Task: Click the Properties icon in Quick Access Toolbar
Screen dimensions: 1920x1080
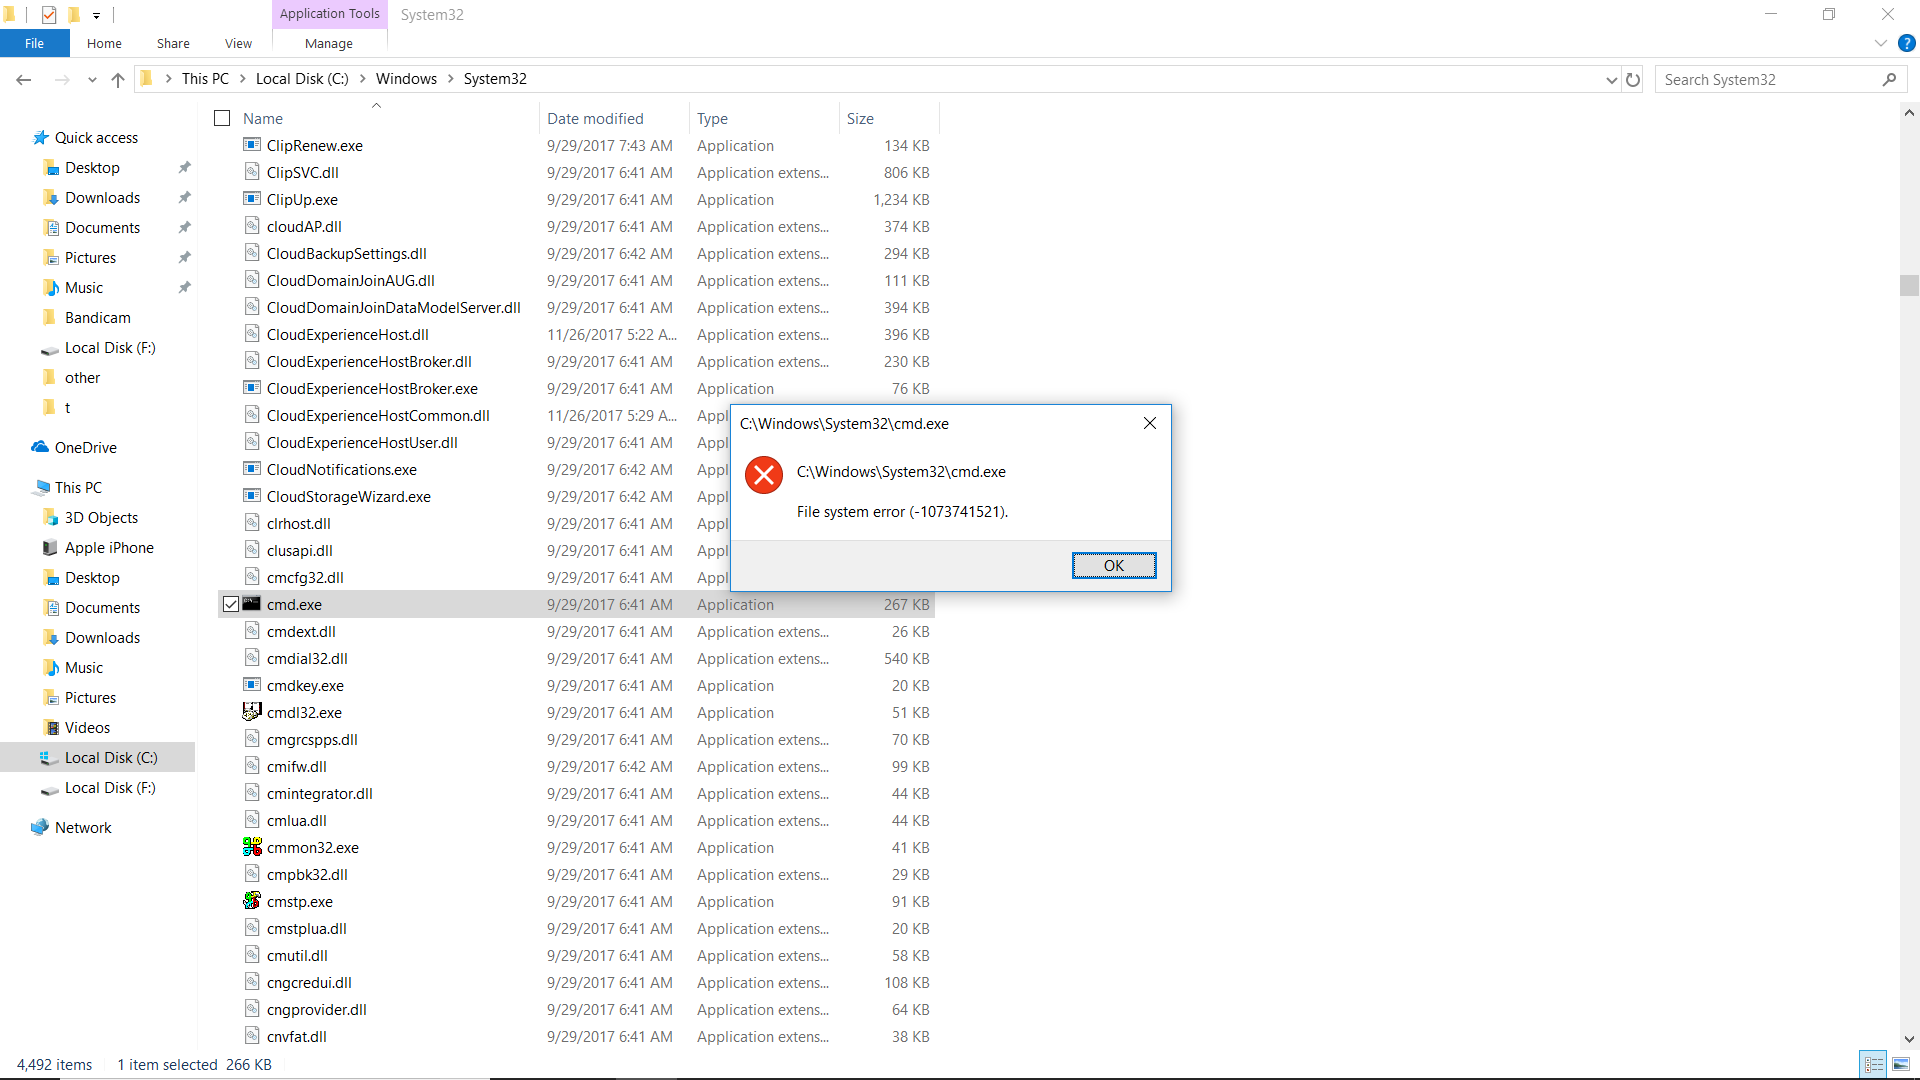Action: [x=49, y=14]
